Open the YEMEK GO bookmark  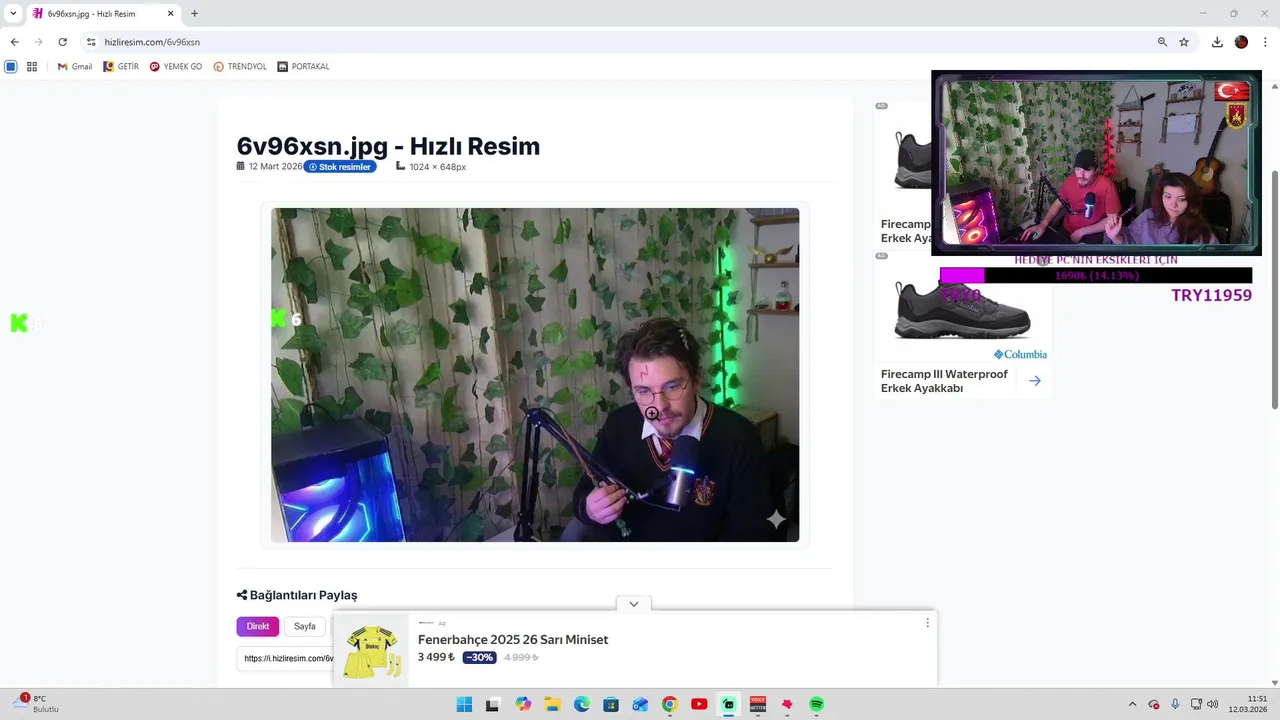pos(176,67)
